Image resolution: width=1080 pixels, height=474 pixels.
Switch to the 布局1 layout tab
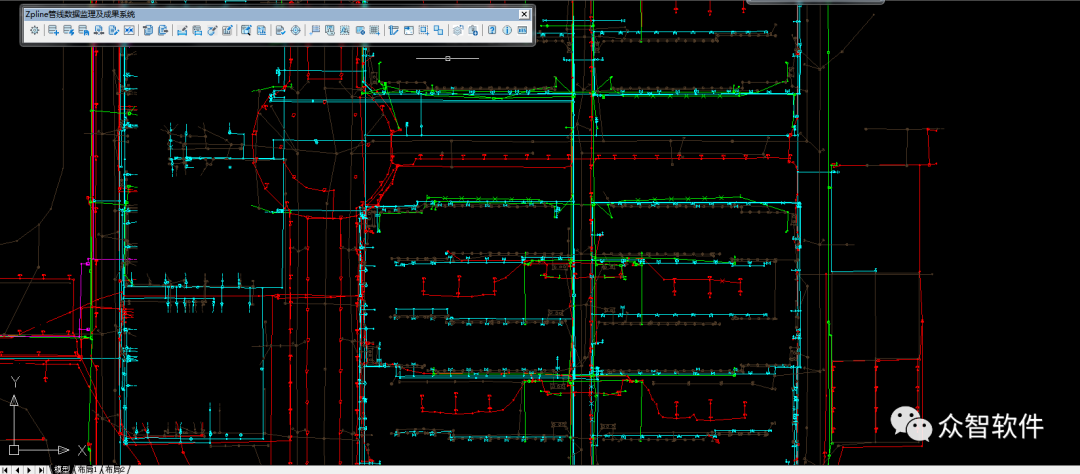point(88,469)
